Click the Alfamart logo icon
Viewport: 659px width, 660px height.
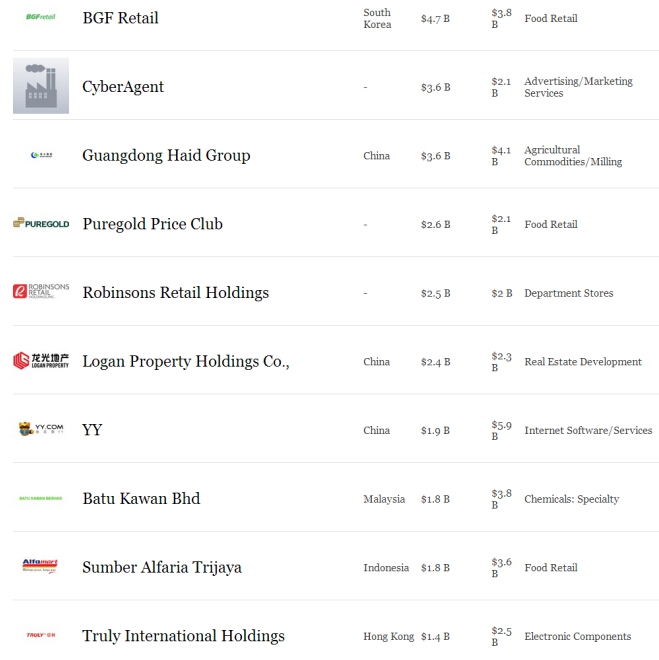click(x=41, y=566)
